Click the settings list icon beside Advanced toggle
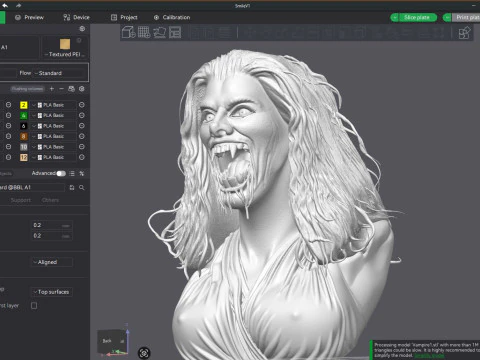 [72, 173]
